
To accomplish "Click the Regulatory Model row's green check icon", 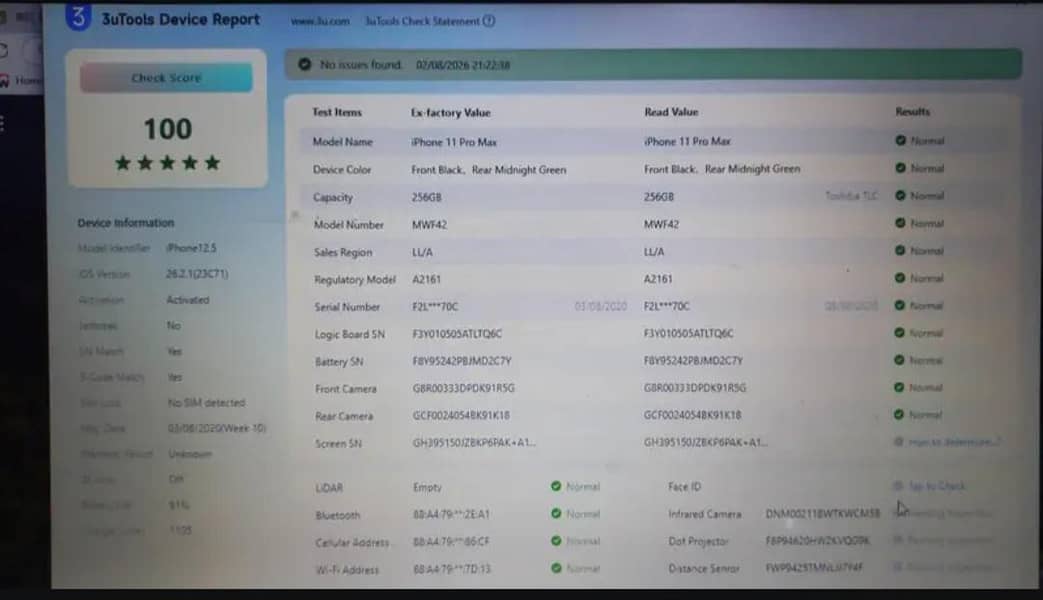I will (x=900, y=277).
